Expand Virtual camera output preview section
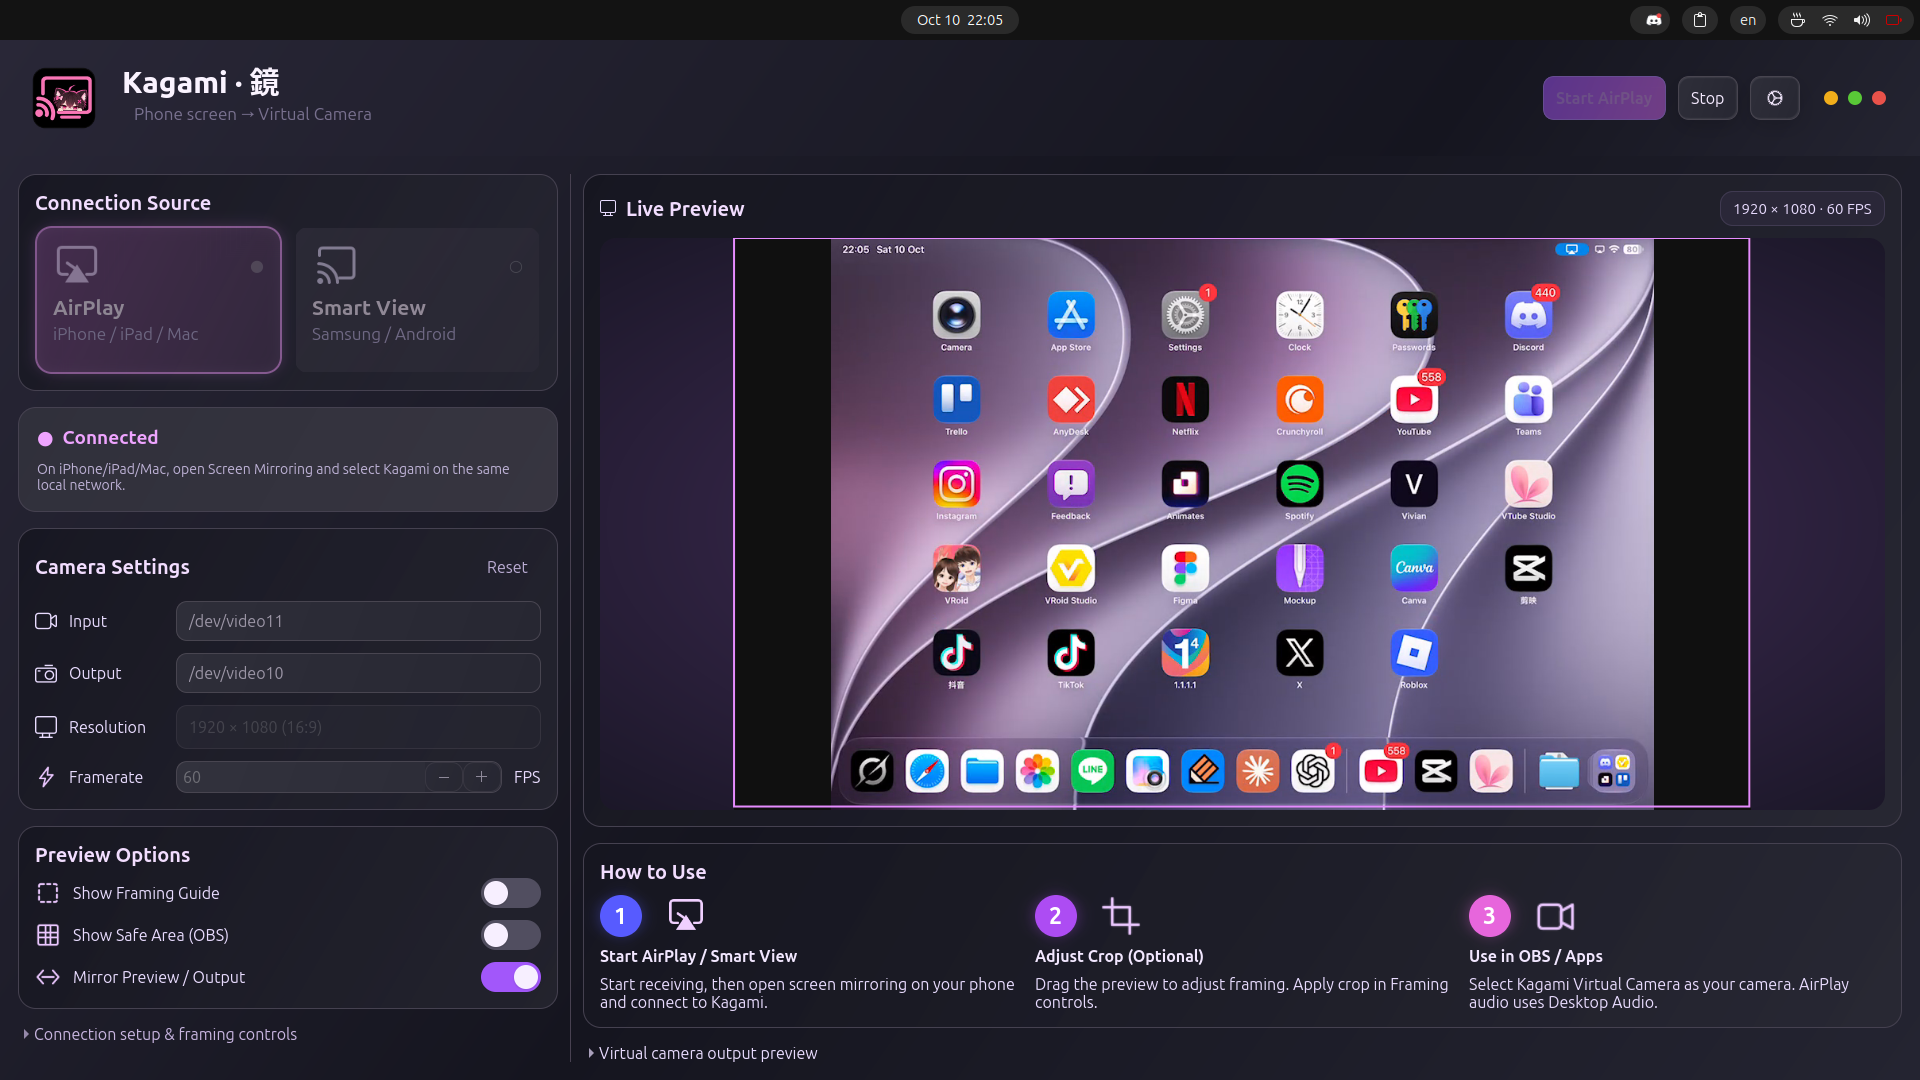The image size is (1920, 1080). (703, 1053)
